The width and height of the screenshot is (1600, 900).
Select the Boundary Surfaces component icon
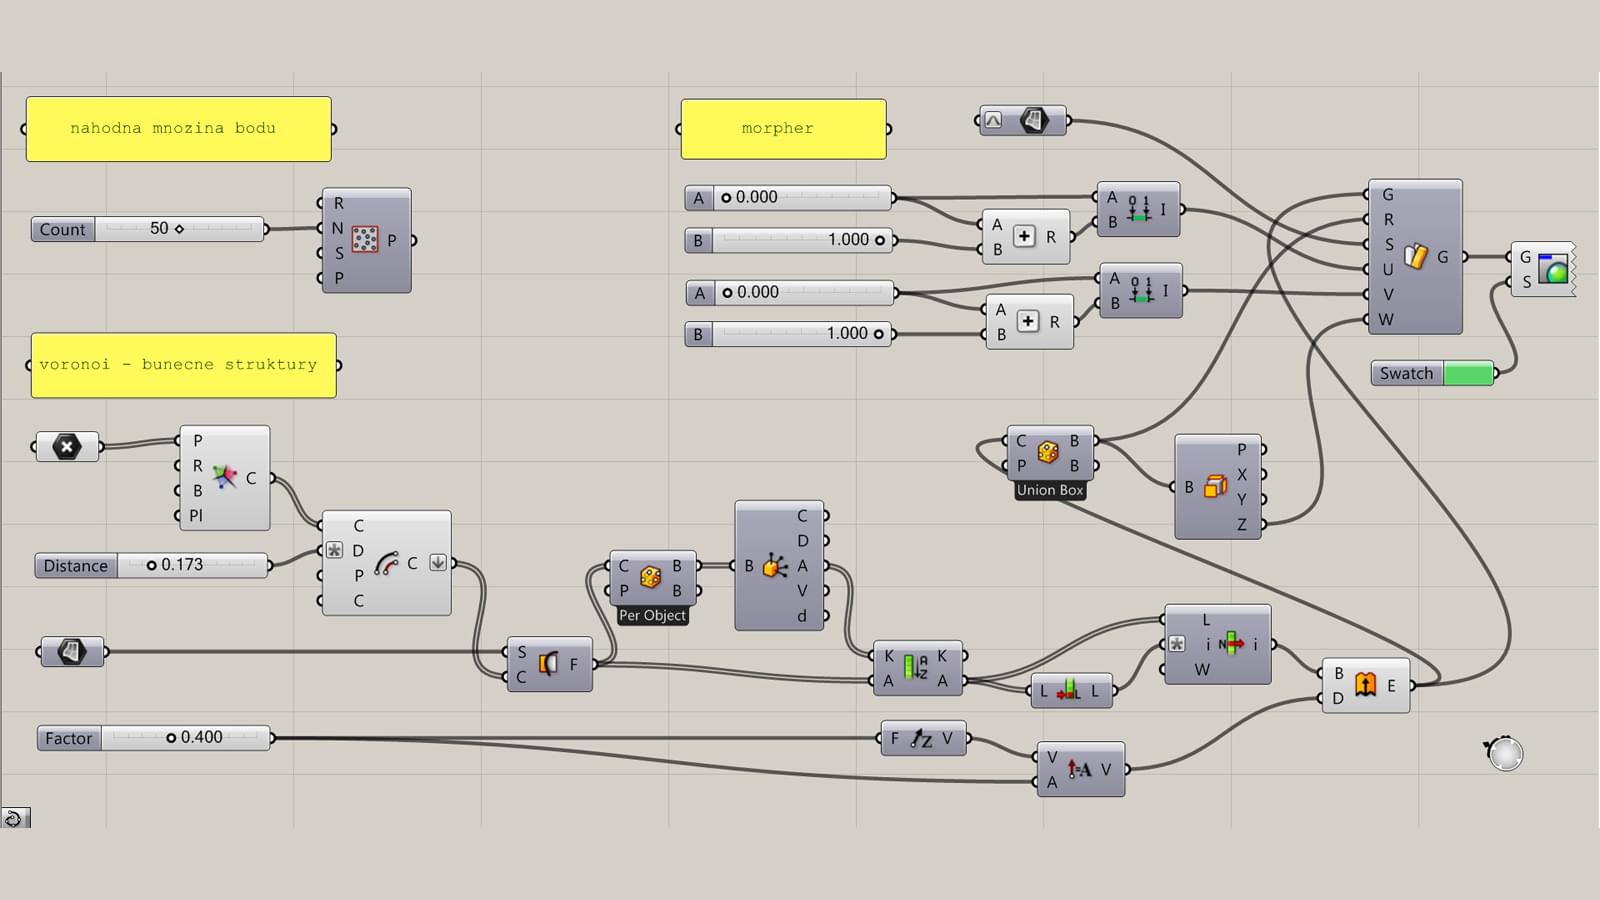[x=548, y=664]
